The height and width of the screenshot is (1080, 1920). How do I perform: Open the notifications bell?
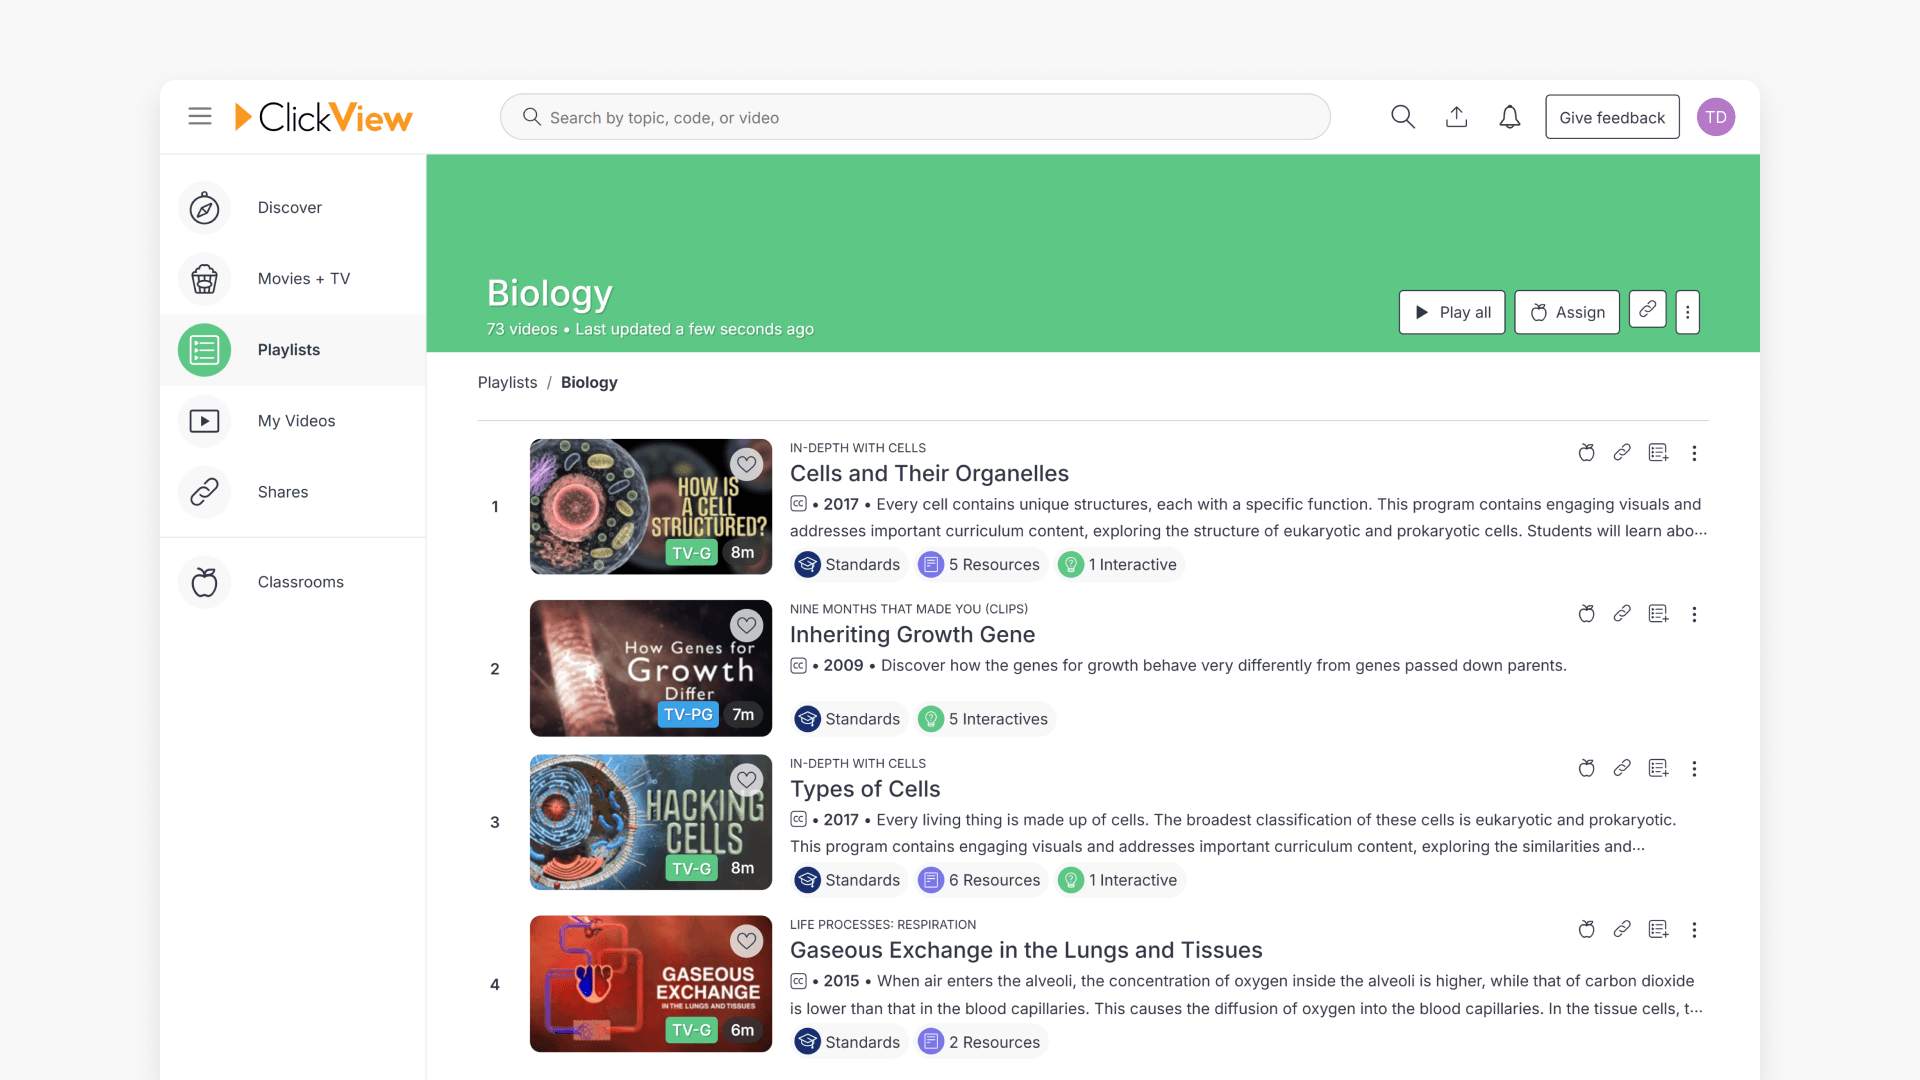click(x=1510, y=117)
